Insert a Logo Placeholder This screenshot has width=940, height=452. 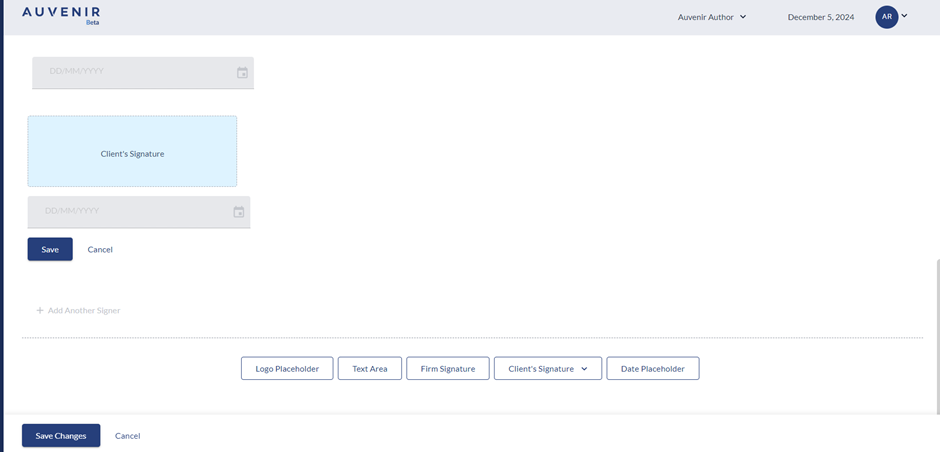click(287, 369)
